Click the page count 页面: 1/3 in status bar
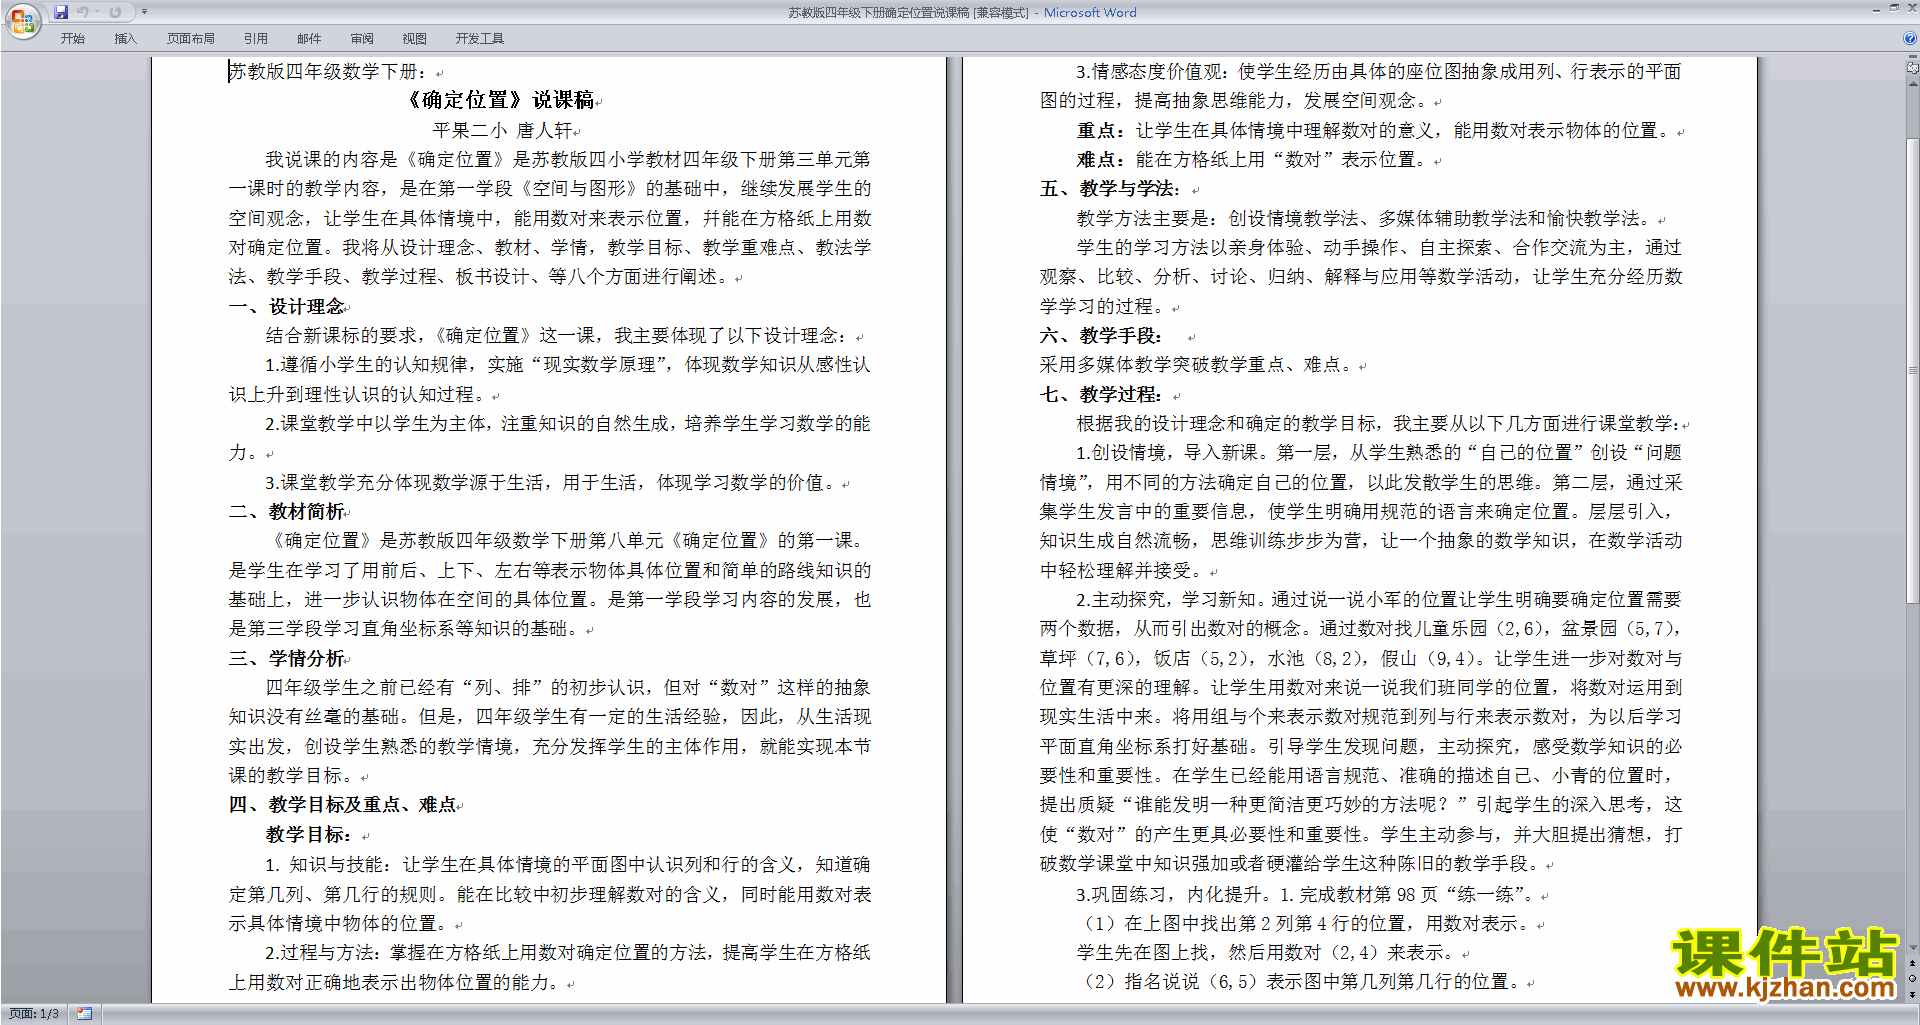The height and width of the screenshot is (1025, 1920). (x=34, y=1014)
